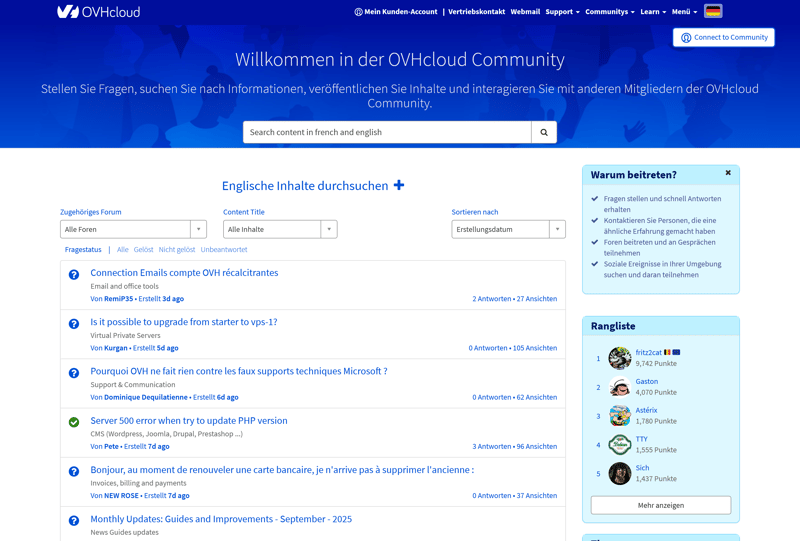
Task: Click into the search content field
Action: pos(387,132)
